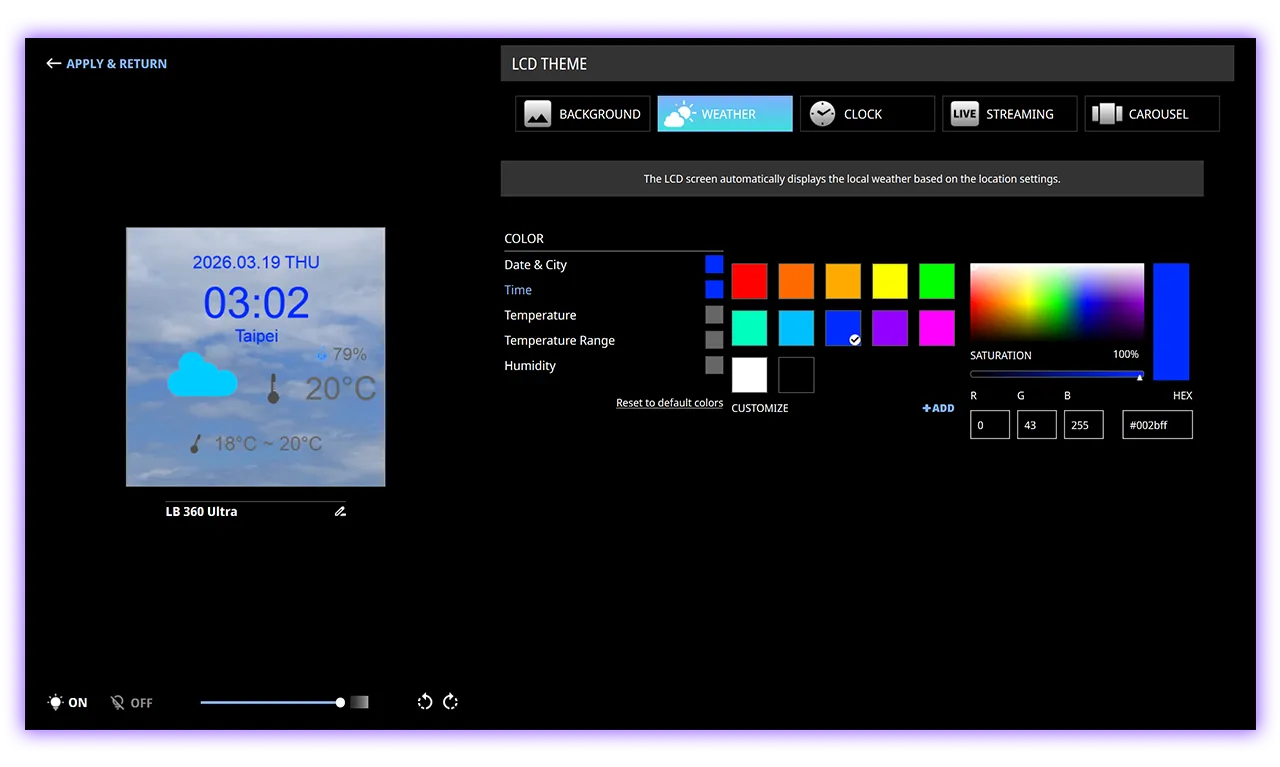Click Reset to default colors link
The image size is (1280, 767).
(x=669, y=403)
